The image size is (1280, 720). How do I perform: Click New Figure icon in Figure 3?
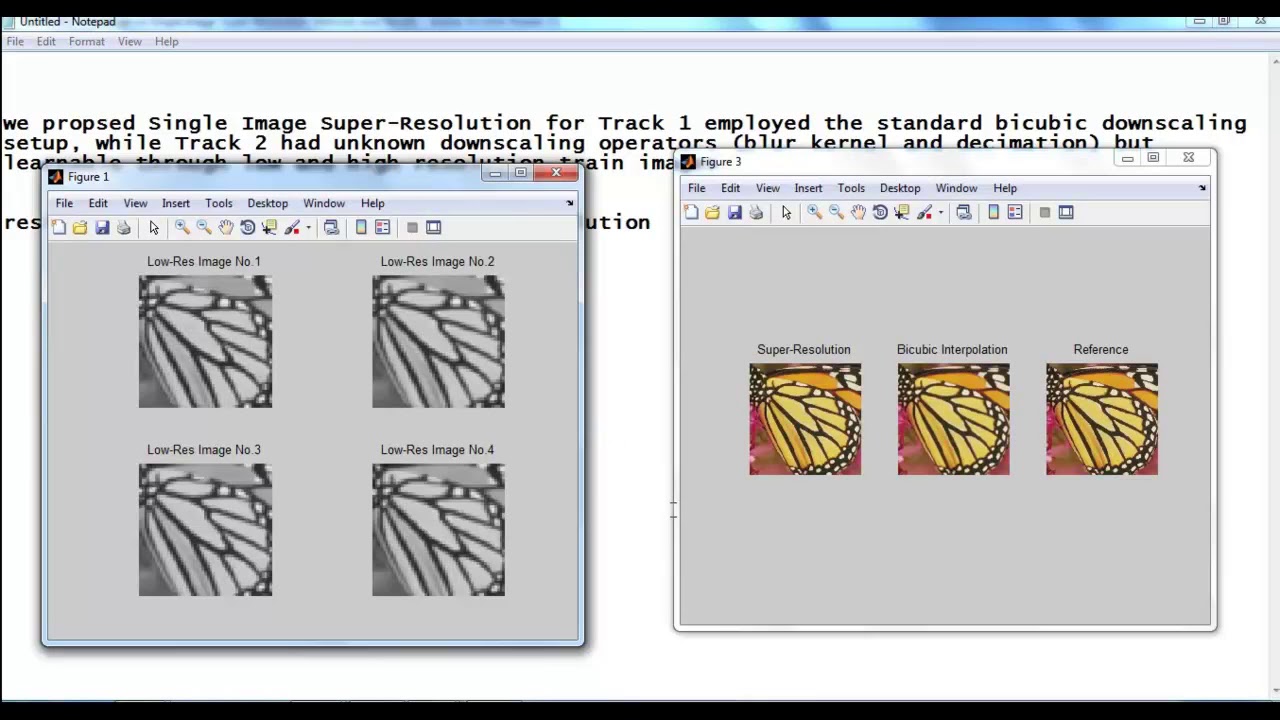point(691,212)
